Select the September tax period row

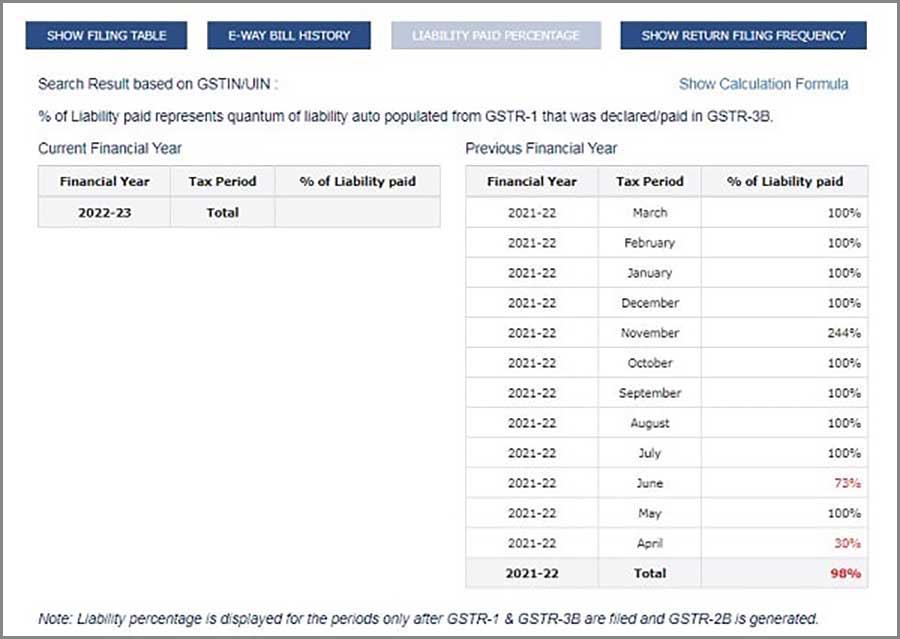[x=649, y=393]
